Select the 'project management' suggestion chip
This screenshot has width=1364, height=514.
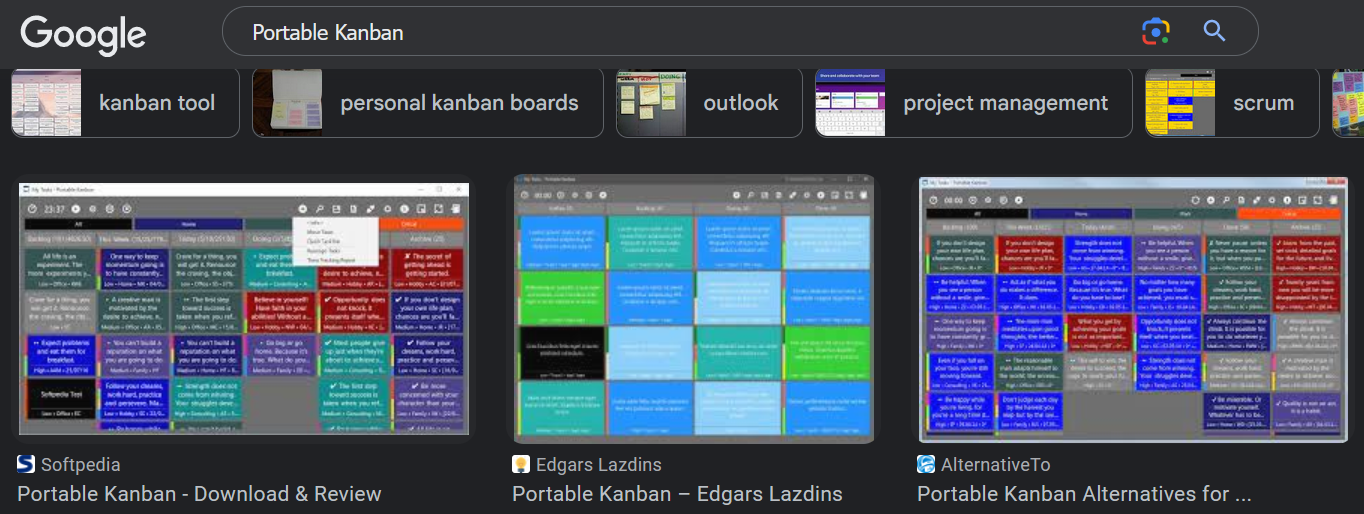pyautogui.click(x=973, y=103)
